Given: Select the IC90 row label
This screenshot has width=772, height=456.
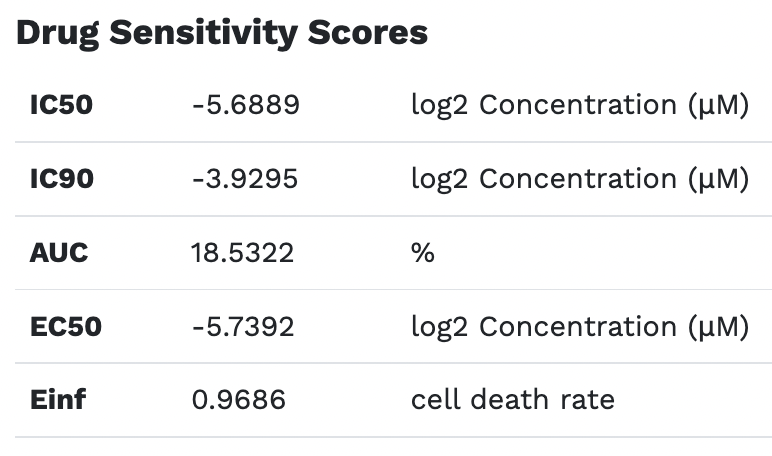Looking at the screenshot, I should 61,179.
